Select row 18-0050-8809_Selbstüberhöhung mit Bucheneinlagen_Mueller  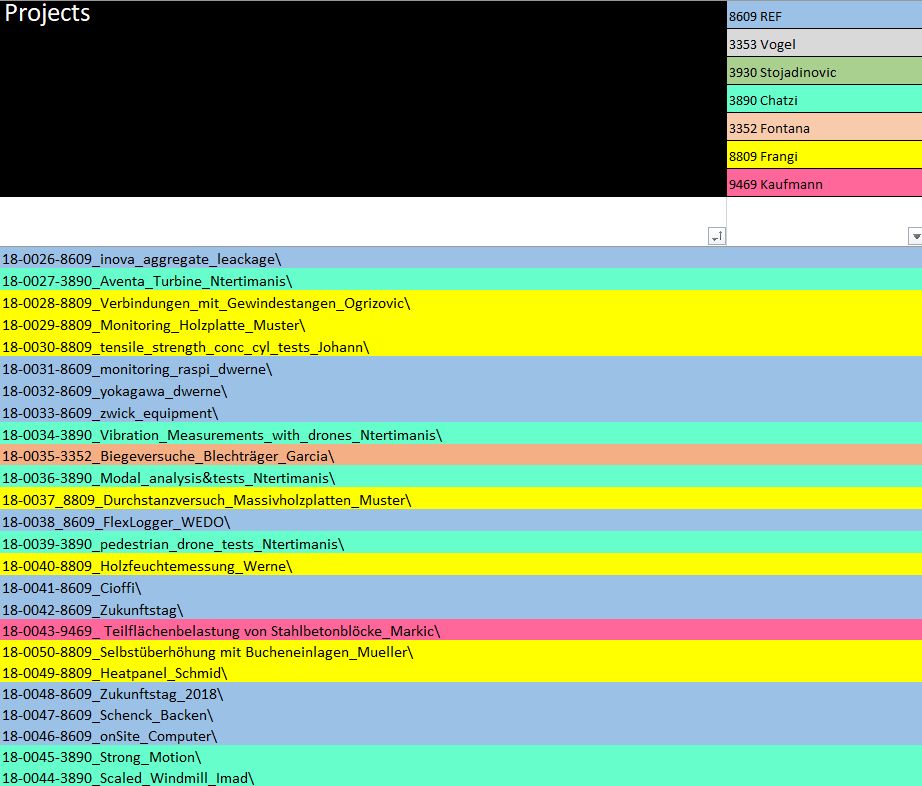tap(461, 651)
